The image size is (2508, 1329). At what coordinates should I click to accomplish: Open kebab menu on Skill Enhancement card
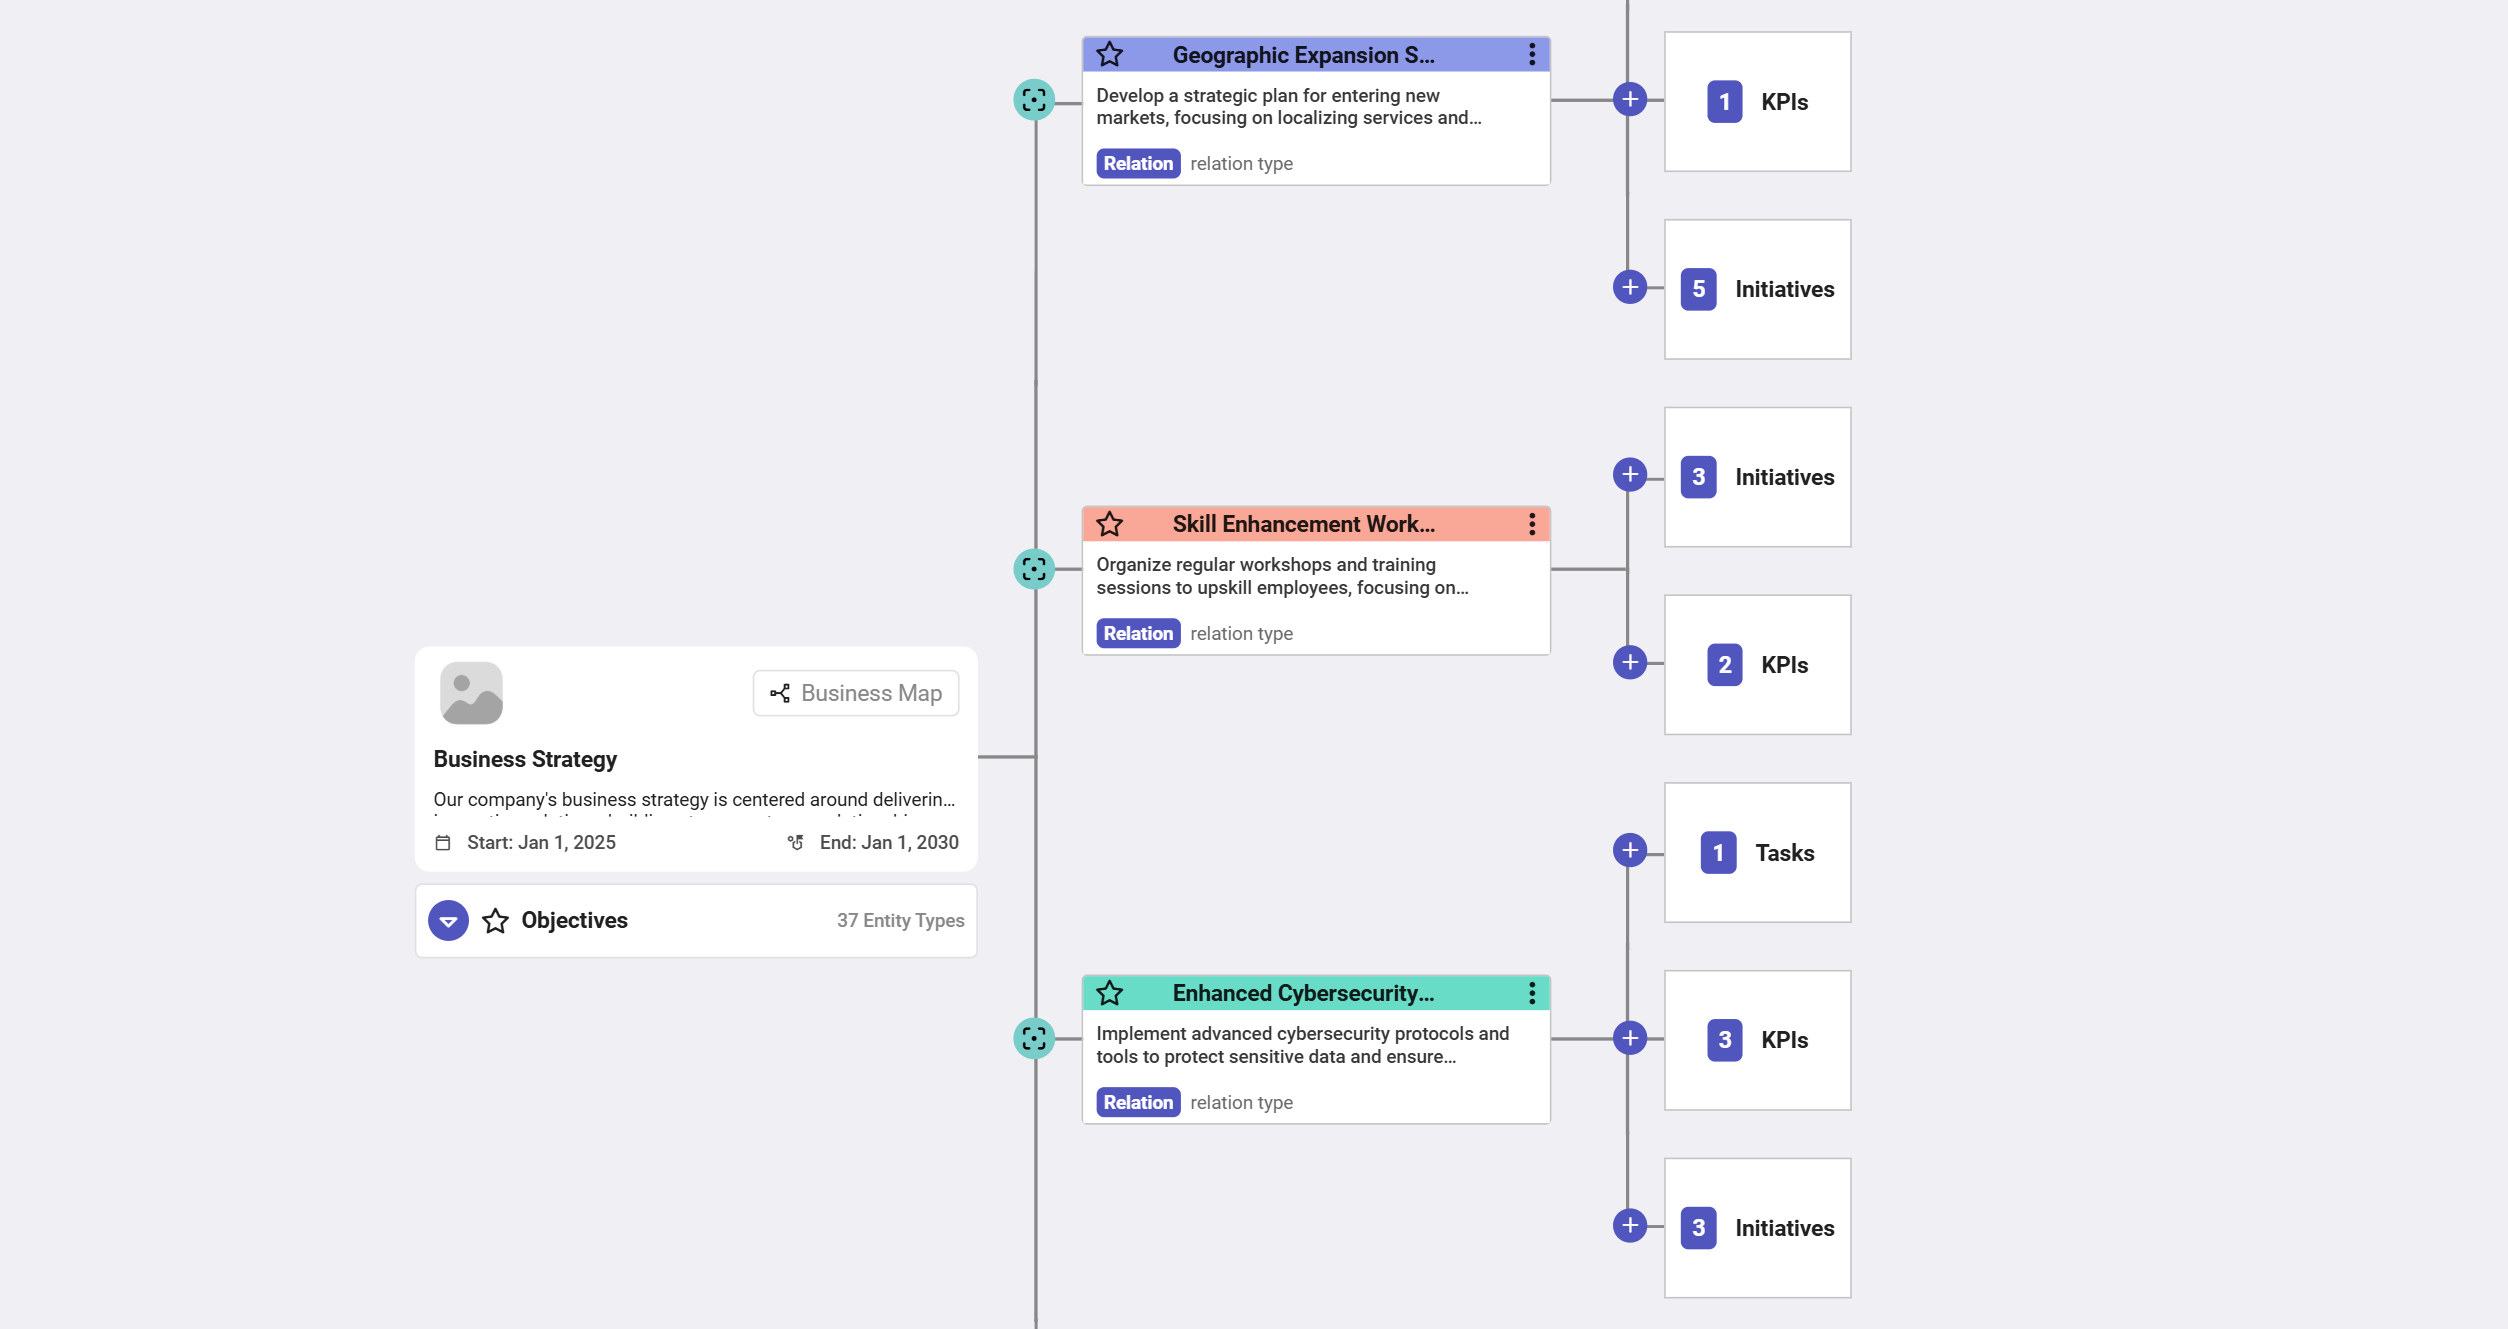click(1531, 523)
